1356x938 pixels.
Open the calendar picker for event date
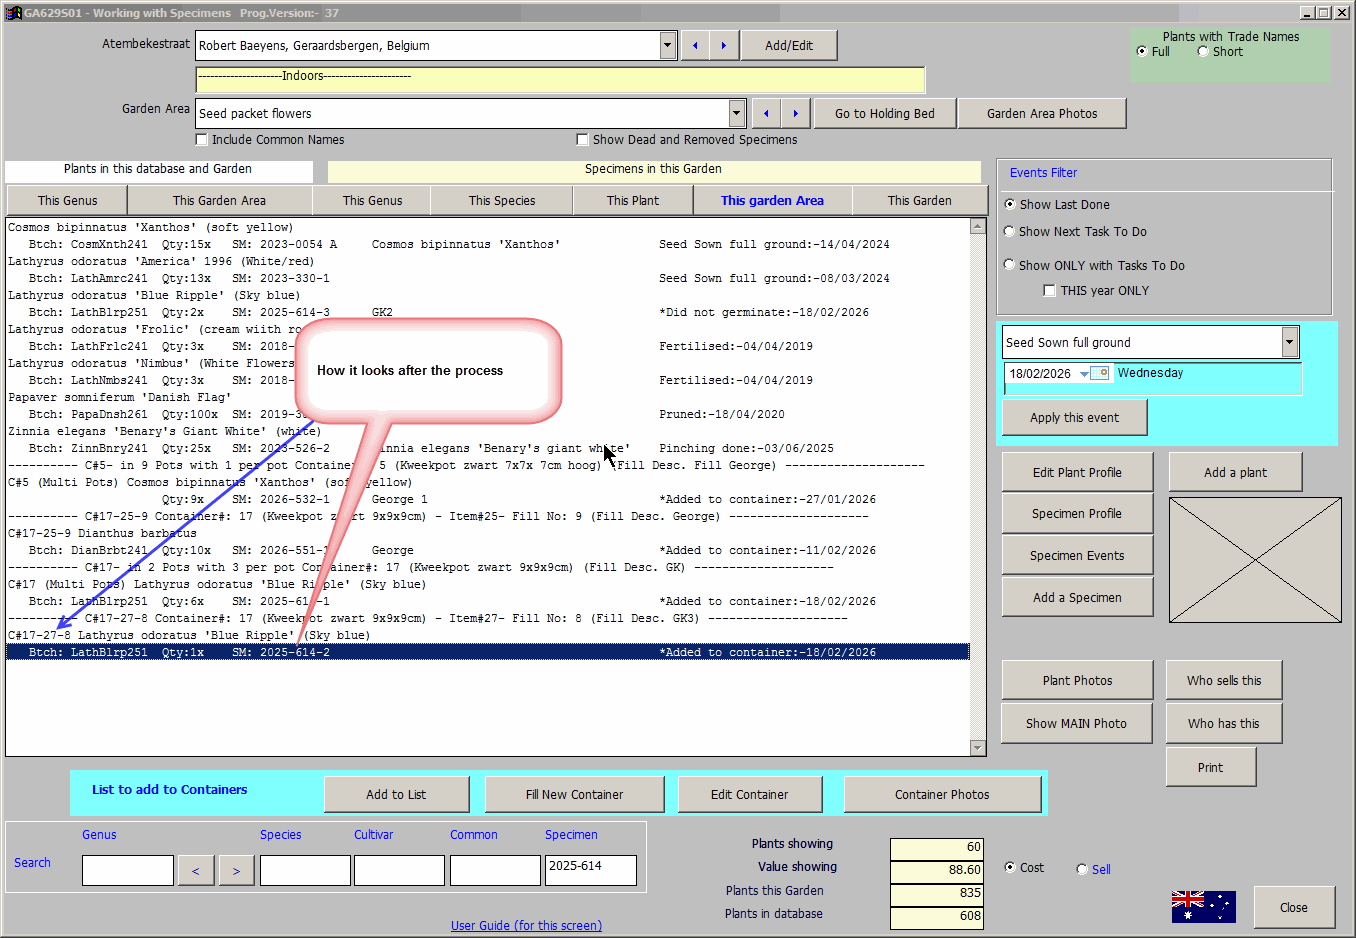[x=1099, y=373]
